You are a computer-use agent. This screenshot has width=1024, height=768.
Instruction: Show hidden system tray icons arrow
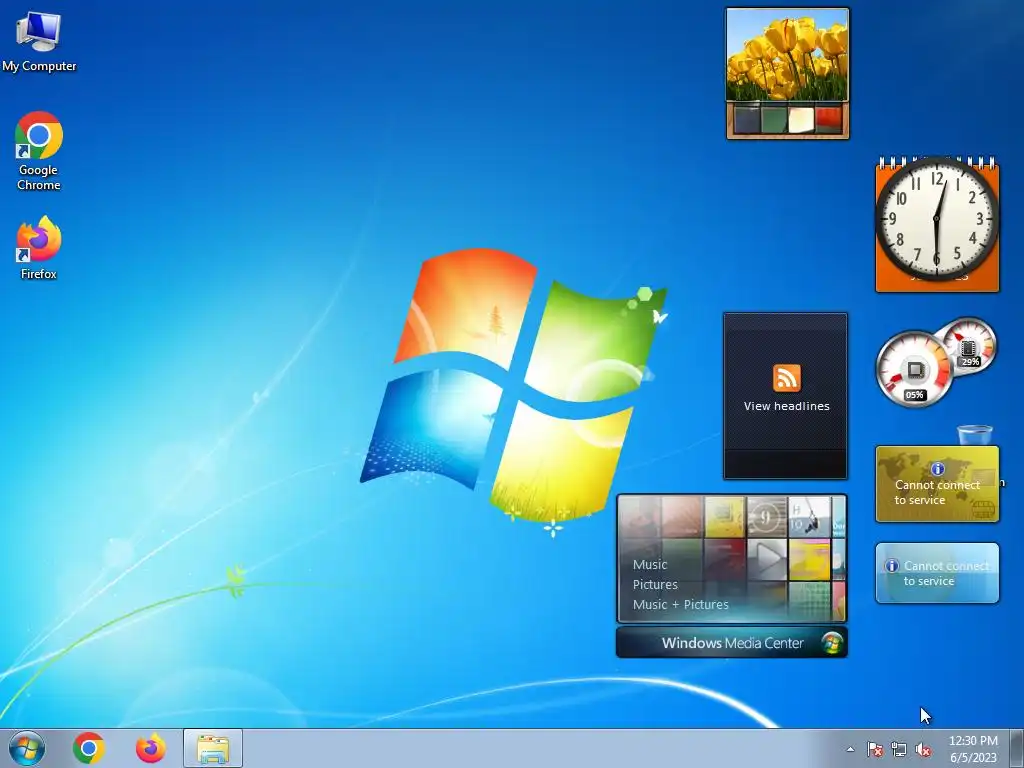[850, 750]
